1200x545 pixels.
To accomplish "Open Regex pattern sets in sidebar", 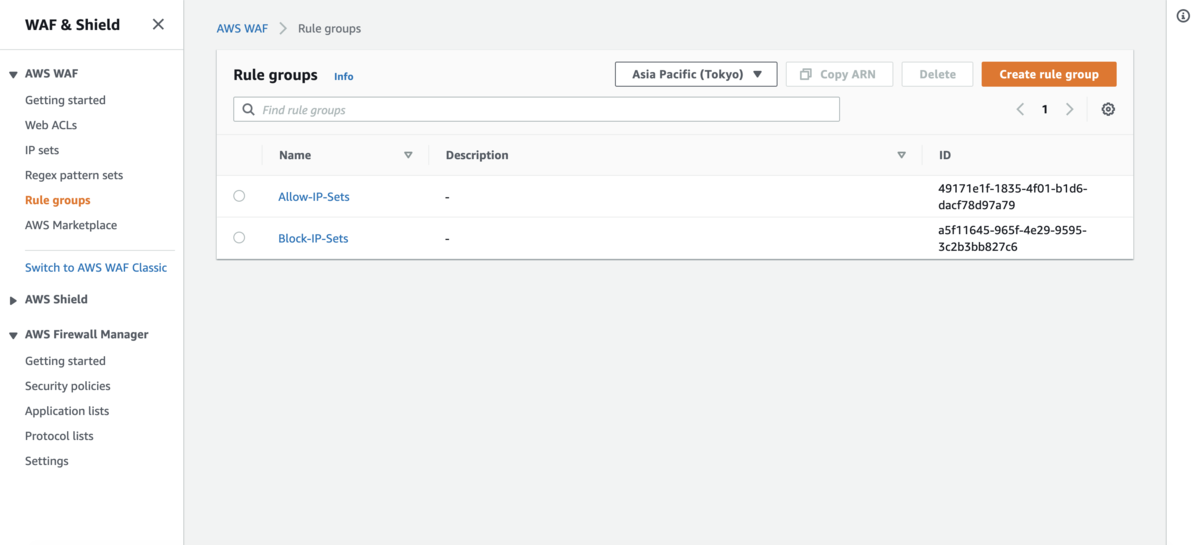I will pyautogui.click(x=74, y=175).
